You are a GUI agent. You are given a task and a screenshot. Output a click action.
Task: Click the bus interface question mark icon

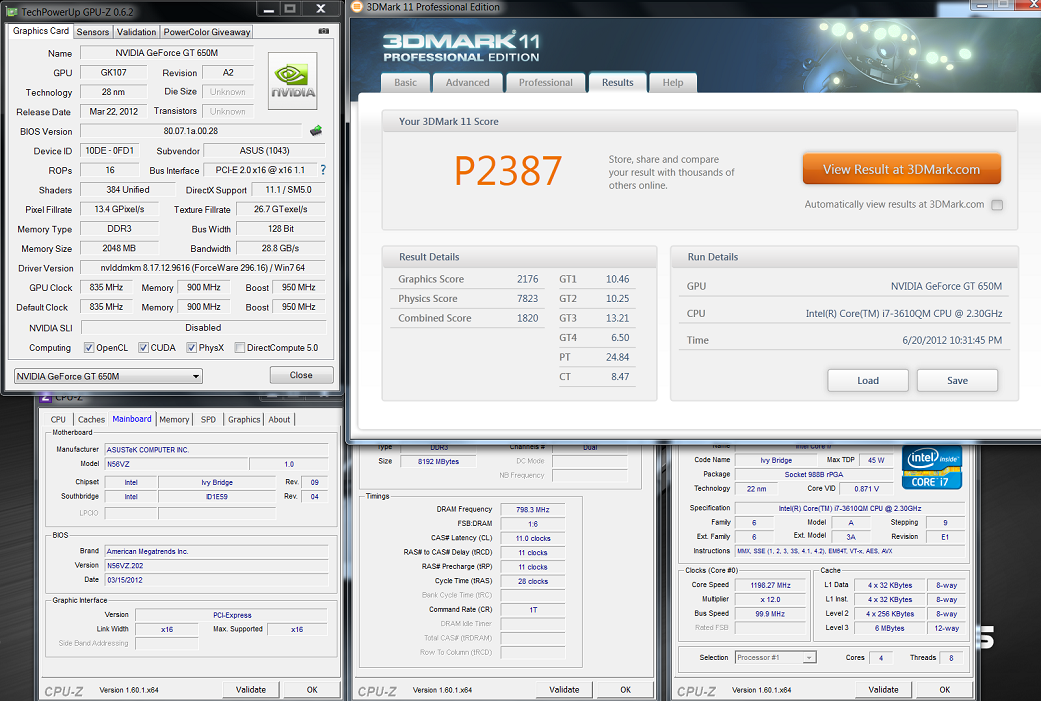(x=323, y=170)
